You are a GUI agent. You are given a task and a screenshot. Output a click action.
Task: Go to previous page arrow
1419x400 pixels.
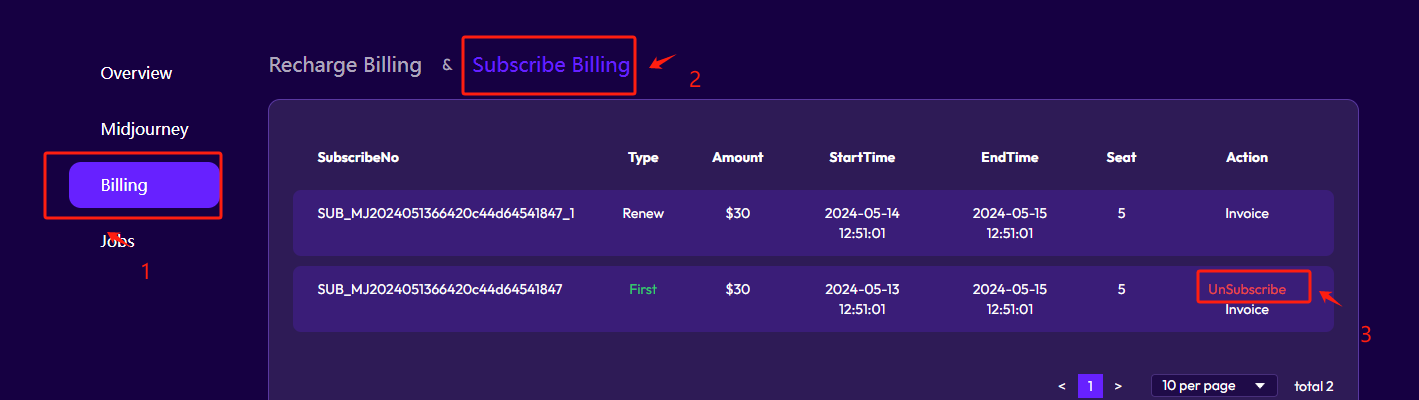point(1061,386)
